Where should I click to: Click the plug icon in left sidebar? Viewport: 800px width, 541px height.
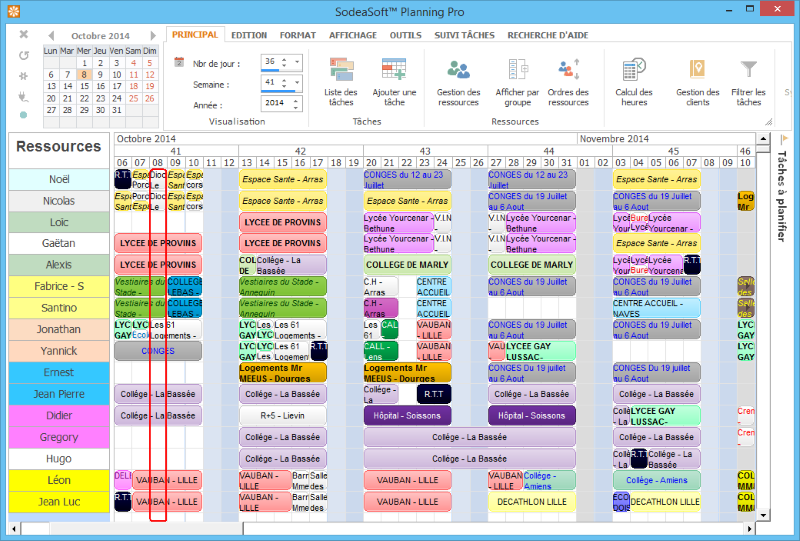(23, 96)
